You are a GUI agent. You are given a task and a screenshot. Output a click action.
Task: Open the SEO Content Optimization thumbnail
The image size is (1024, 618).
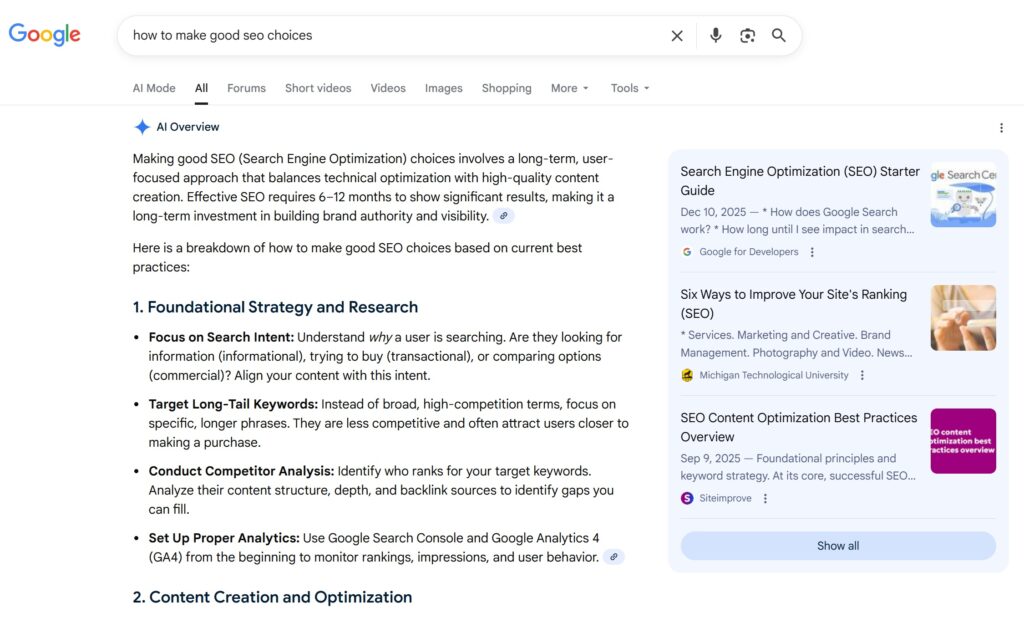pos(962,441)
